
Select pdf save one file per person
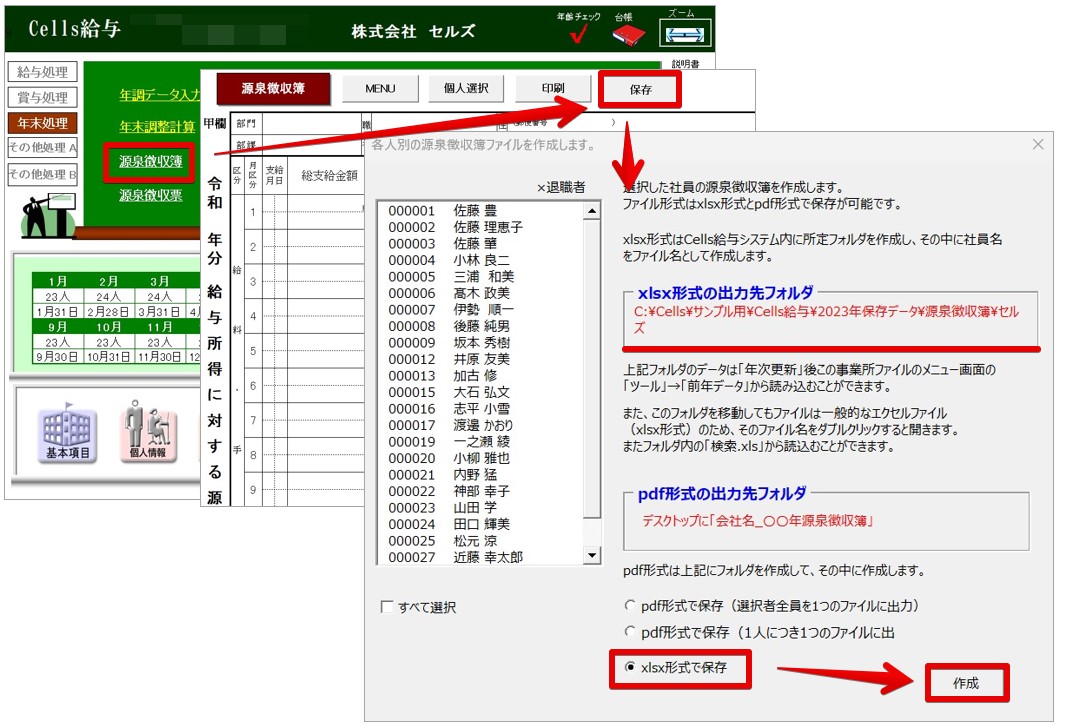pyautogui.click(x=629, y=632)
